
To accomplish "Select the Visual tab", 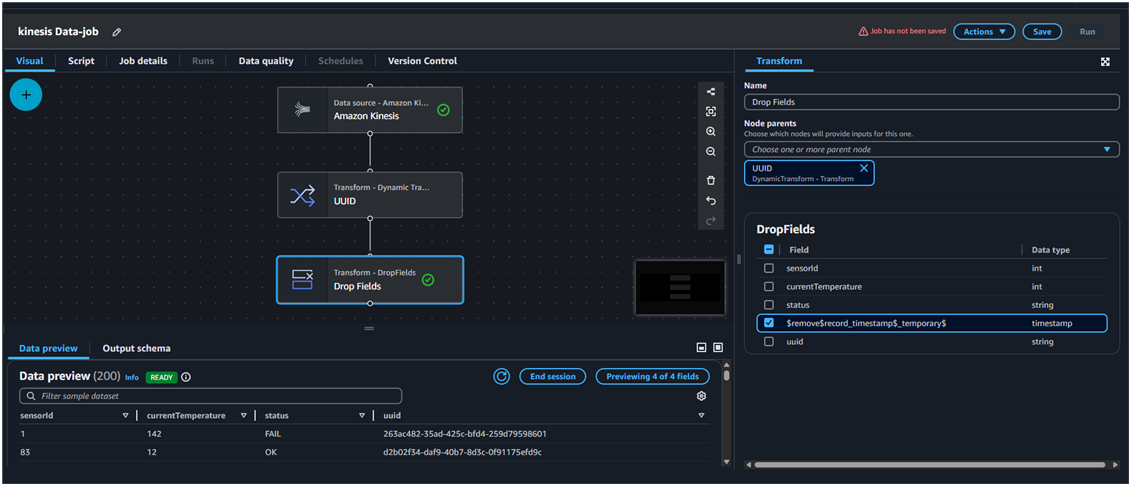I will pos(30,61).
